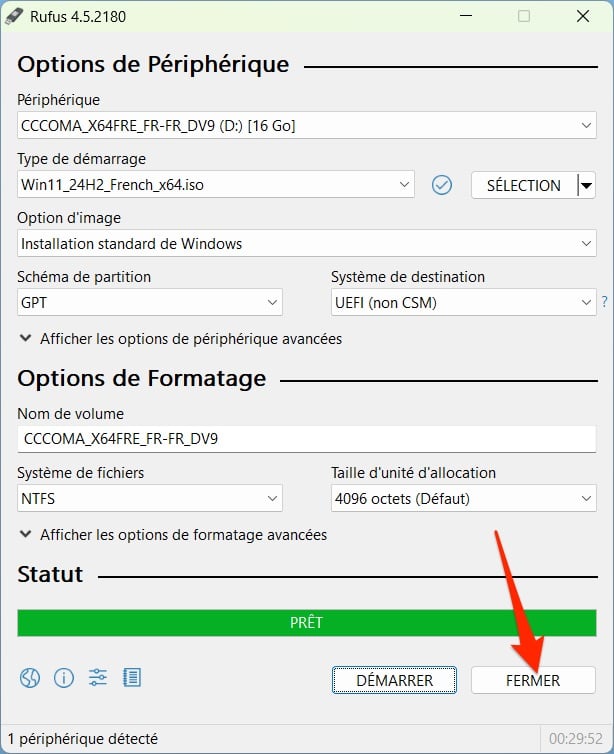Open the application settings sliders icon
The width and height of the screenshot is (614, 754).
point(98,678)
